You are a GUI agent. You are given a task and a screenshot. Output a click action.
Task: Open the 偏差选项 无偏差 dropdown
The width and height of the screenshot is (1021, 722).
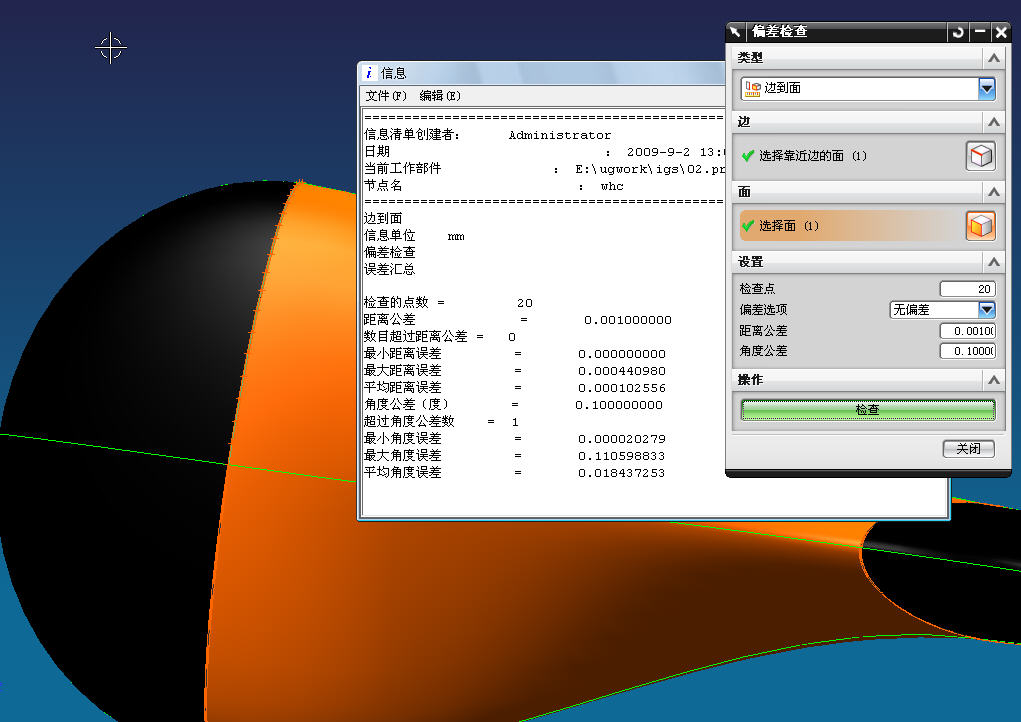point(986,309)
